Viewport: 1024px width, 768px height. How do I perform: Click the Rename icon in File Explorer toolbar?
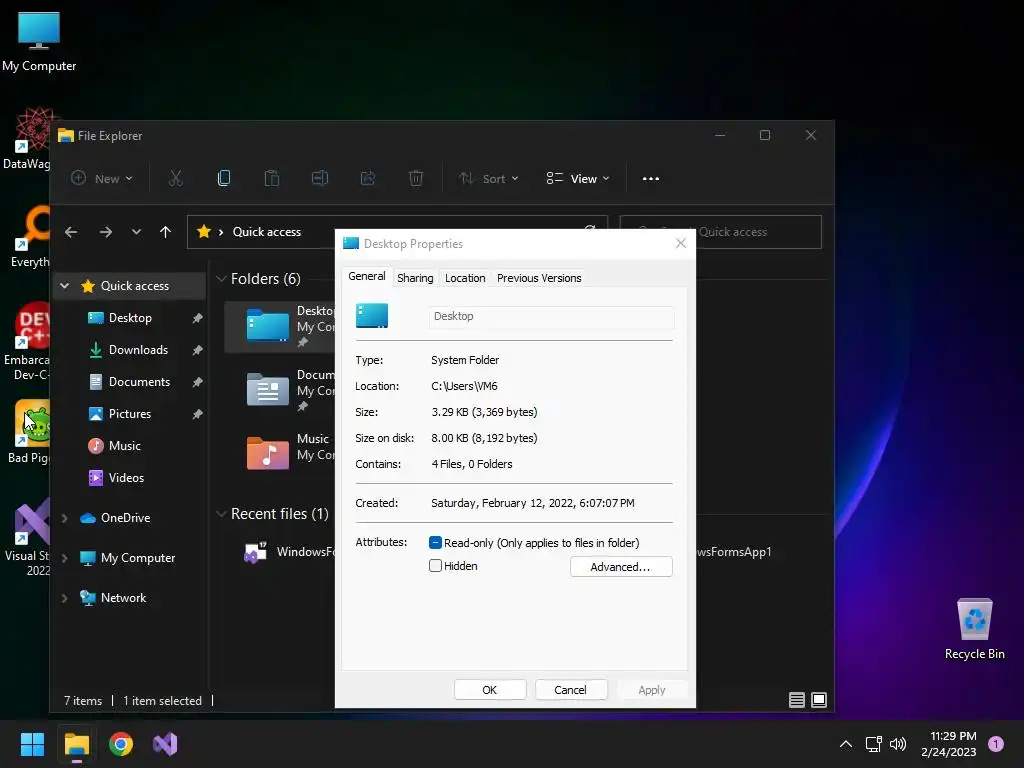[319, 178]
